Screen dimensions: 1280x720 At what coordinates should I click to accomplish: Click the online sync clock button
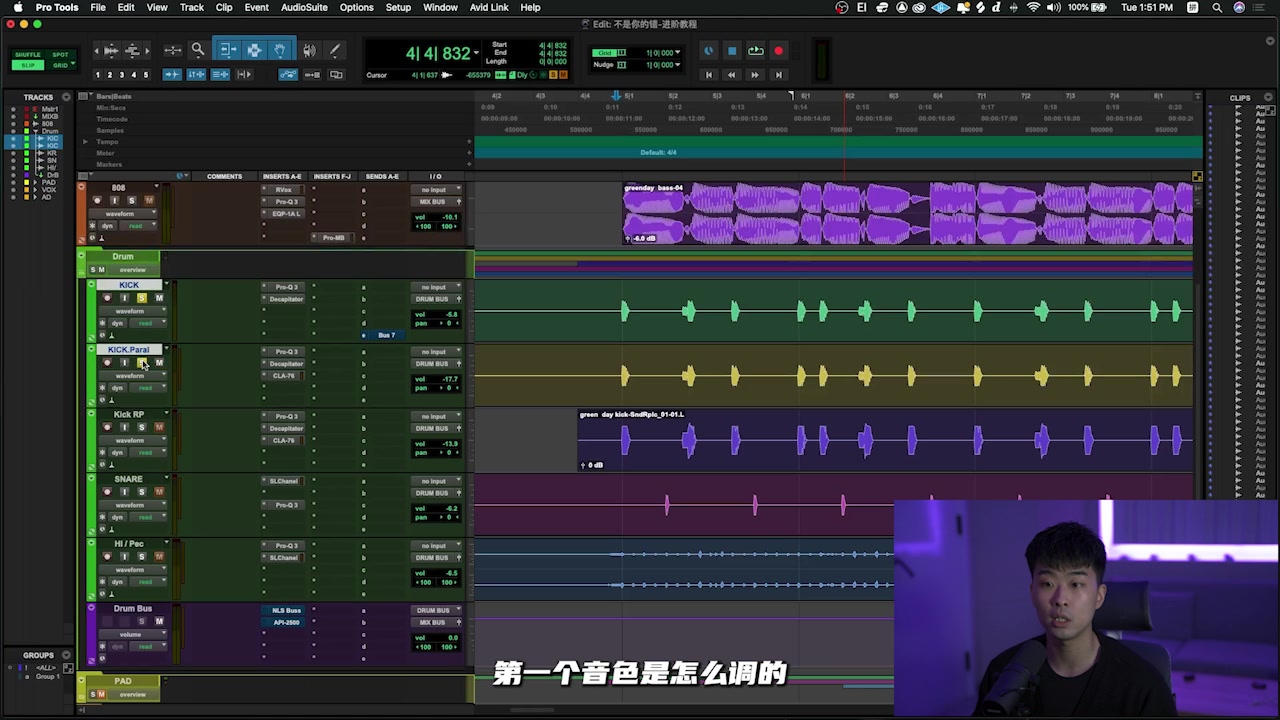pyautogui.click(x=709, y=51)
